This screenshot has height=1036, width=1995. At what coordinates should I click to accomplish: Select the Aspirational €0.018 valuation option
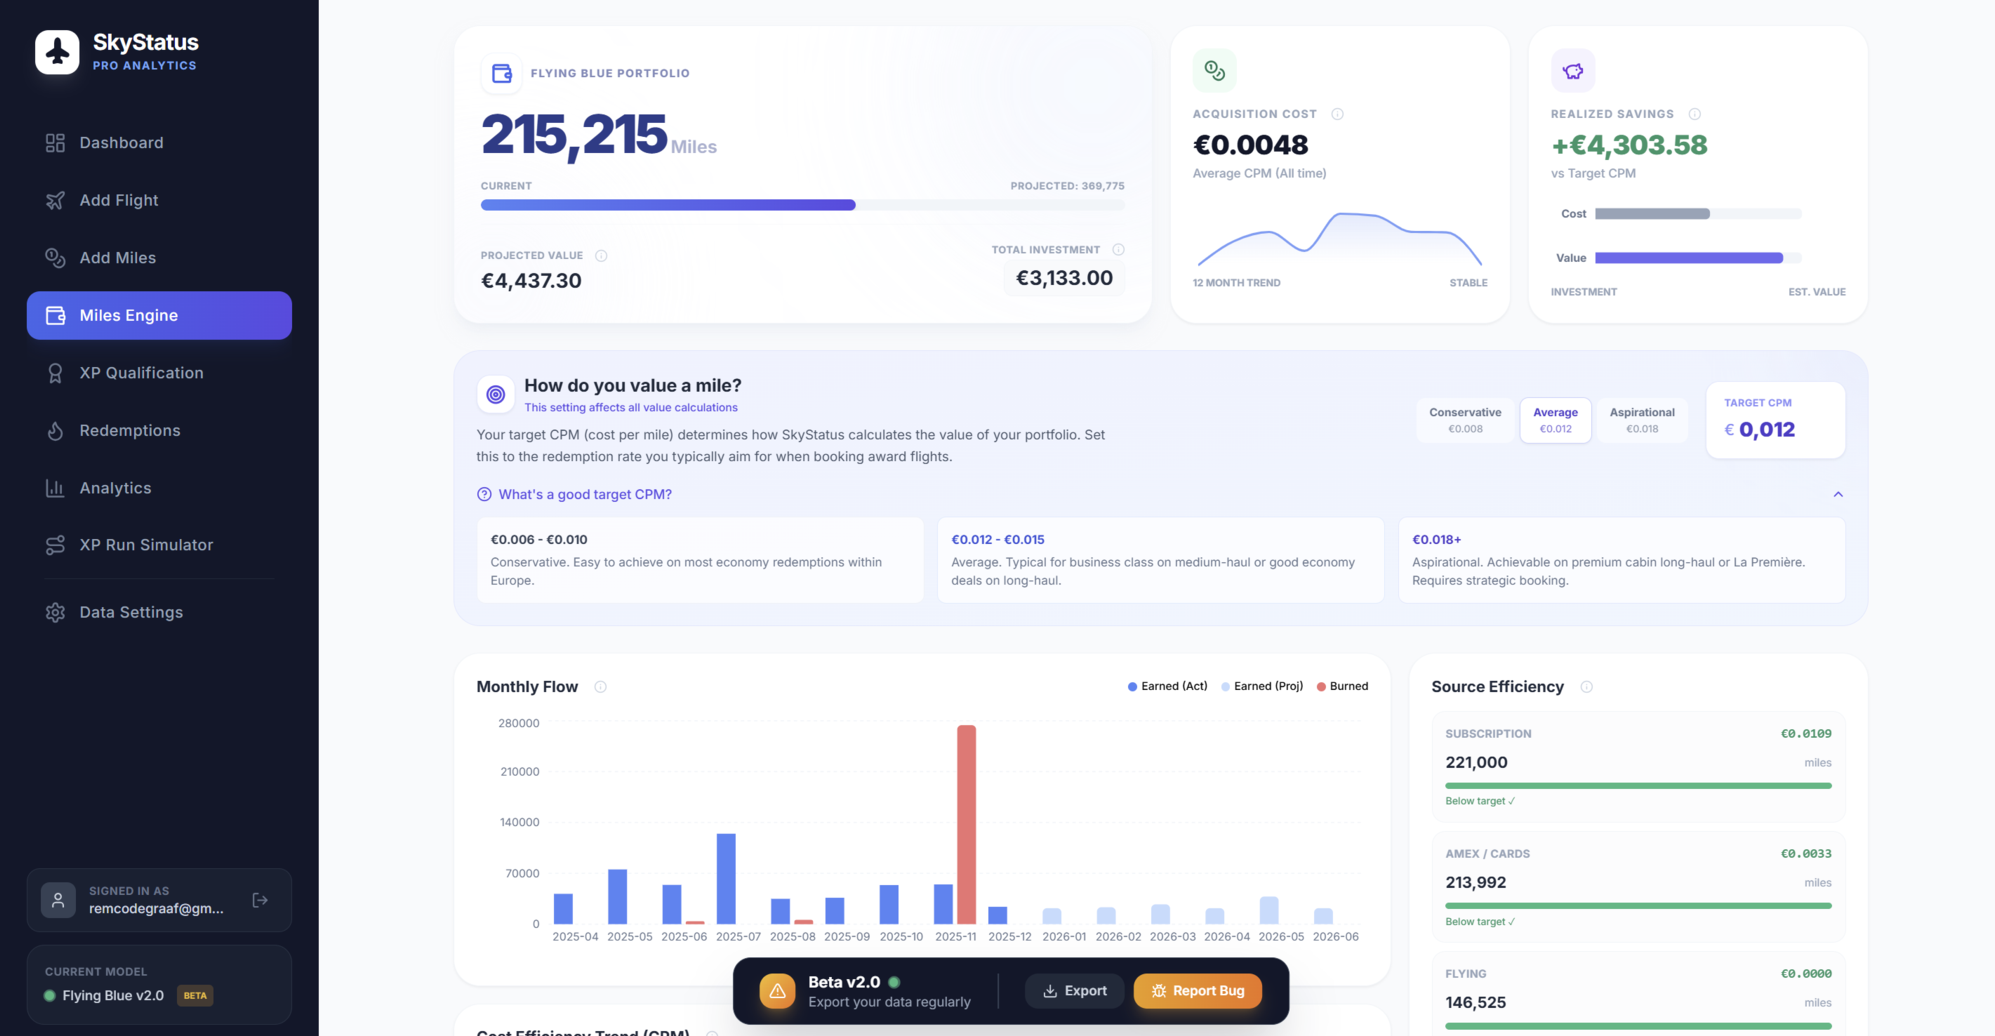(x=1642, y=420)
